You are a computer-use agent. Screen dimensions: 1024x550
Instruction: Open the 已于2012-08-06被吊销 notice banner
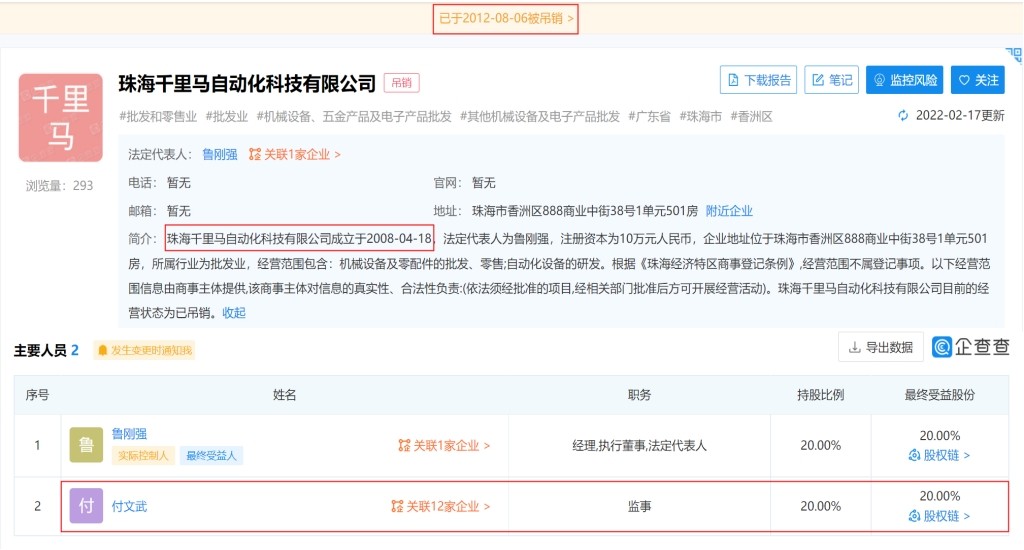coord(505,18)
